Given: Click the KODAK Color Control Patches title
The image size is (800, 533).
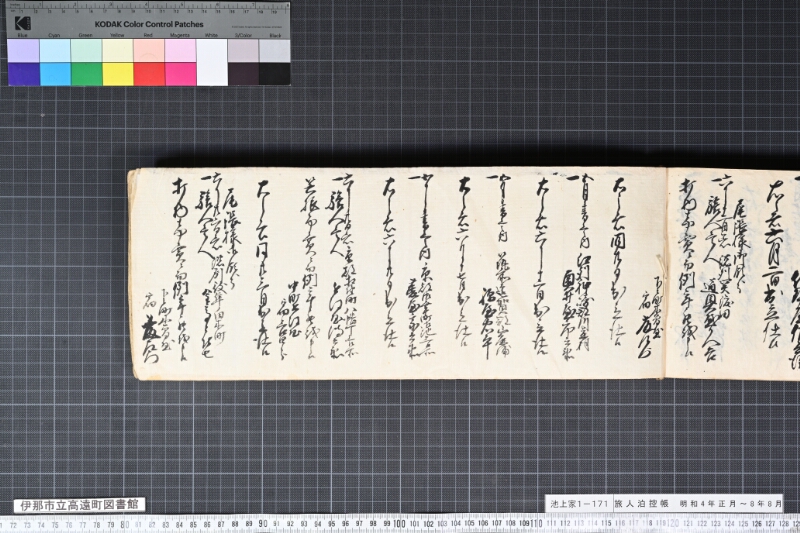Looking at the screenshot, I should coord(149,24).
